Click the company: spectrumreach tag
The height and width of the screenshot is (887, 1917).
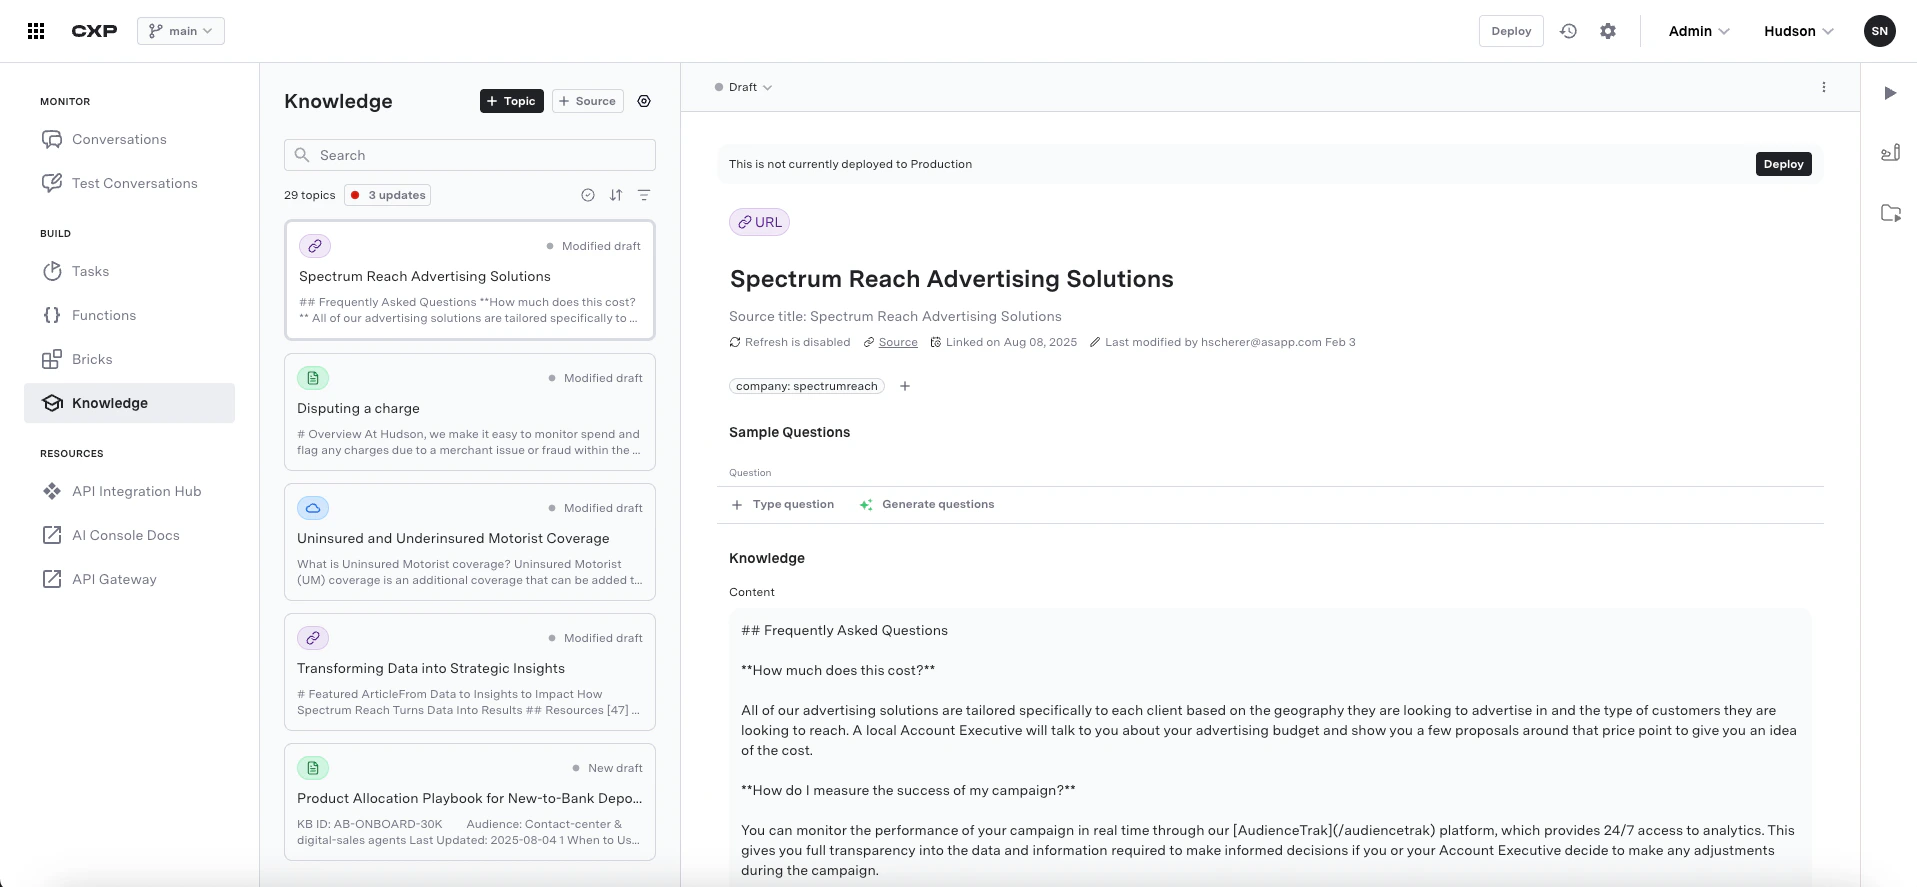tap(807, 386)
